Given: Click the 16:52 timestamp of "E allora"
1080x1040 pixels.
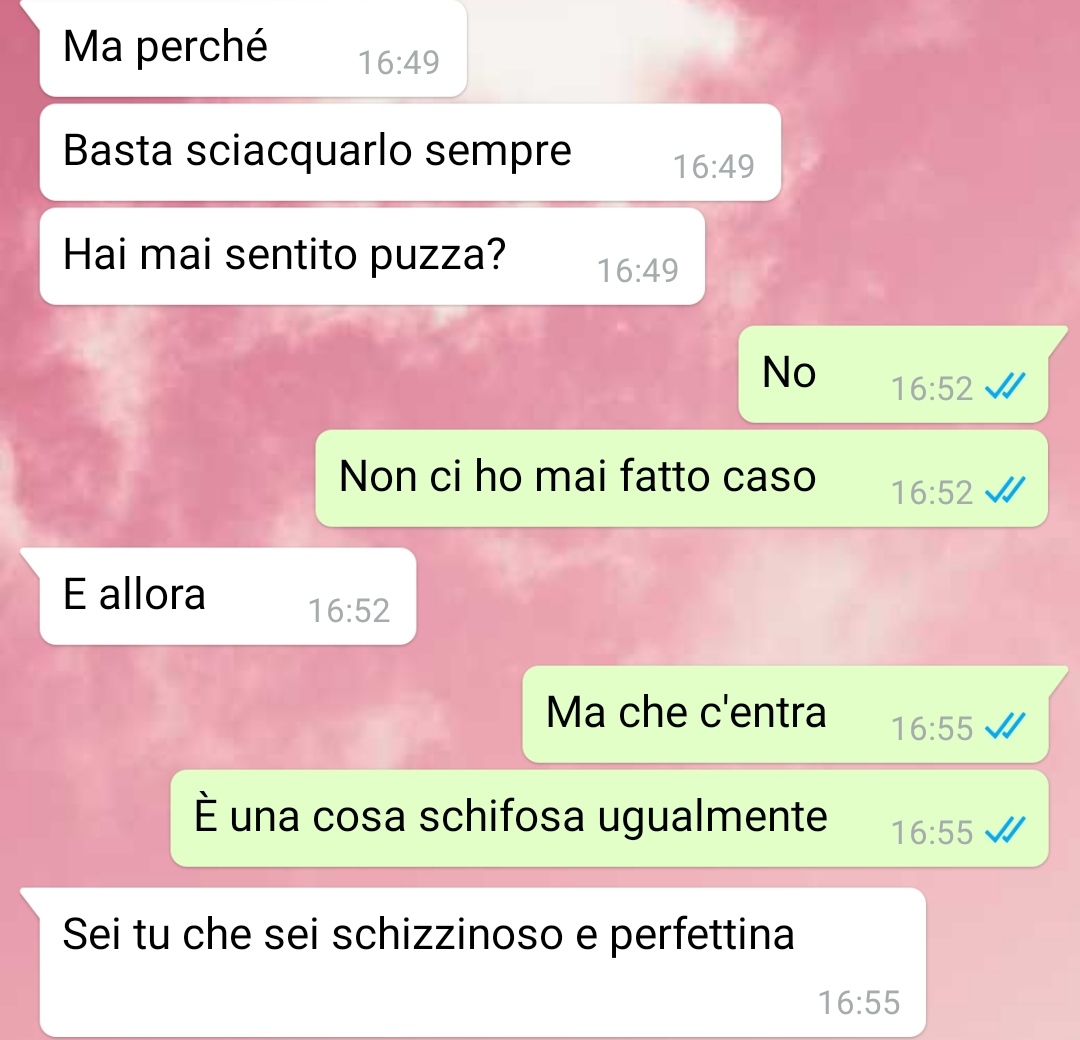Looking at the screenshot, I should (x=349, y=611).
